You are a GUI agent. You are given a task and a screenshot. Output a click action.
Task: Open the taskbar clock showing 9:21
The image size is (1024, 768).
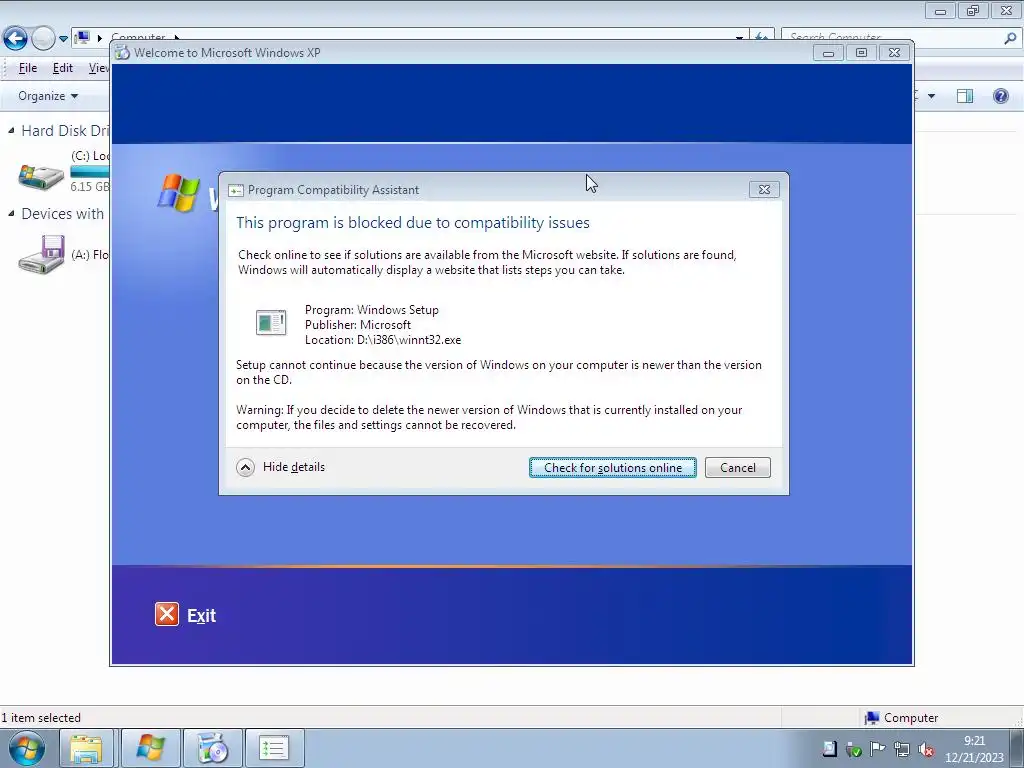pos(974,749)
